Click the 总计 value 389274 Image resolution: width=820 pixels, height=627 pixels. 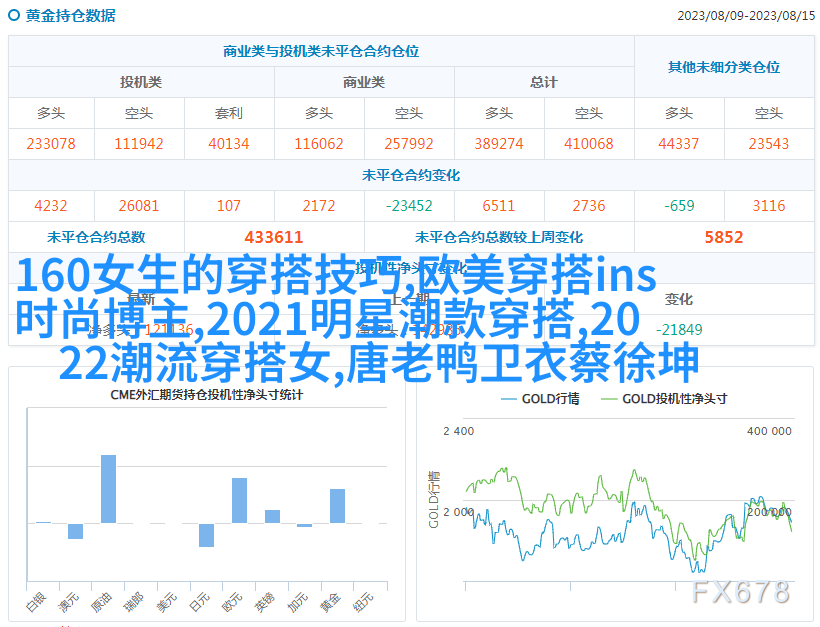[x=498, y=144]
